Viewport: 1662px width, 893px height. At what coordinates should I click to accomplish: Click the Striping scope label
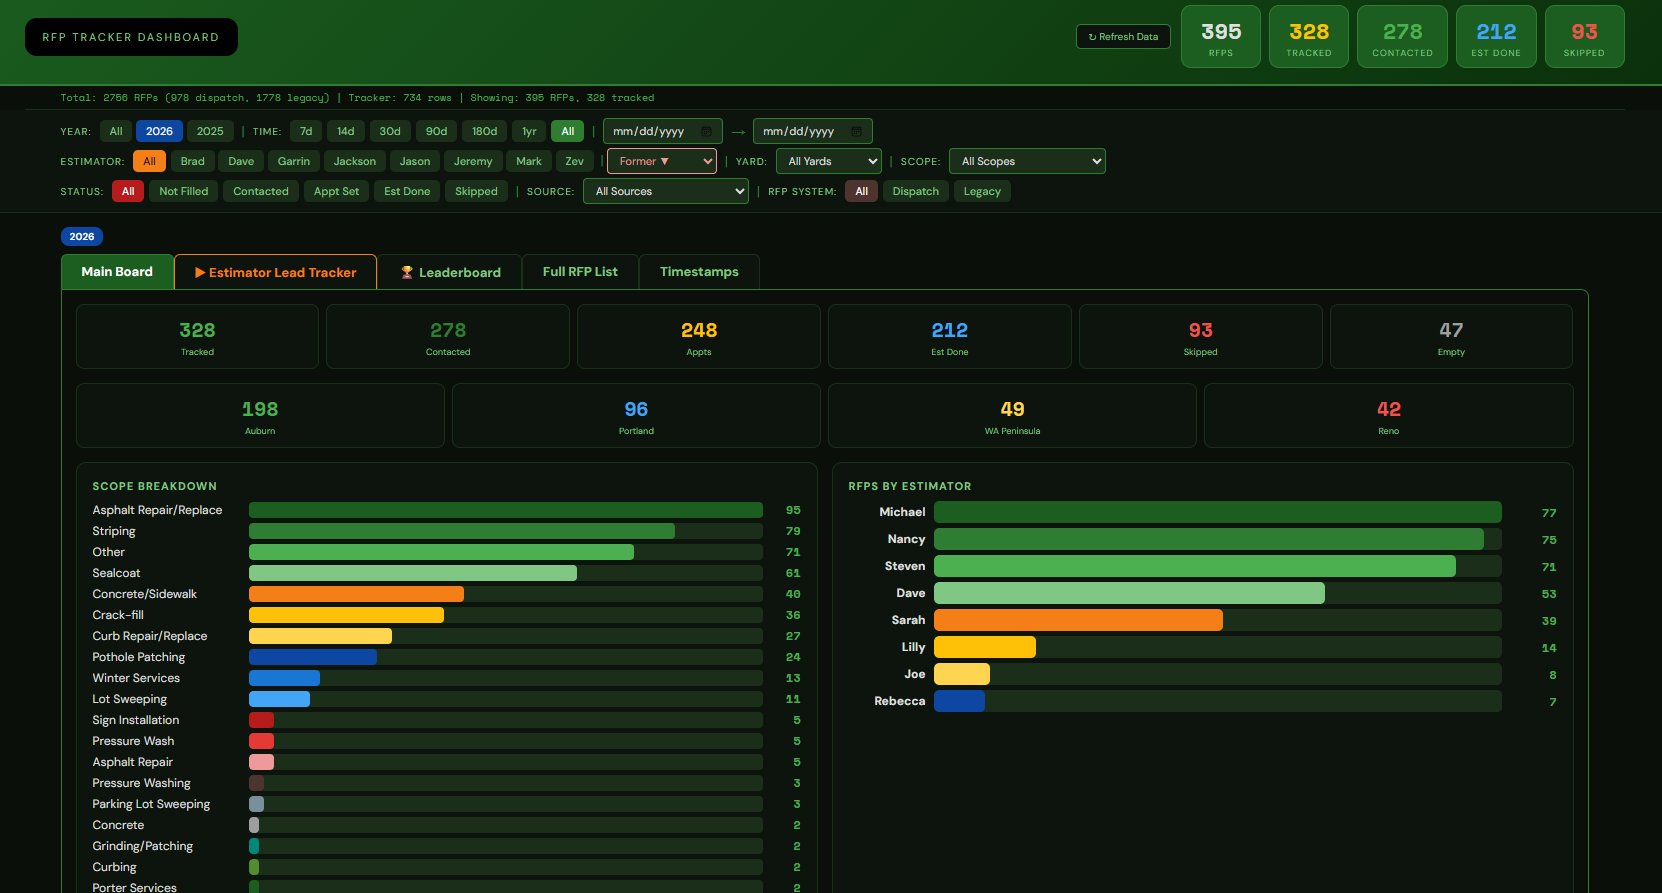(x=114, y=531)
